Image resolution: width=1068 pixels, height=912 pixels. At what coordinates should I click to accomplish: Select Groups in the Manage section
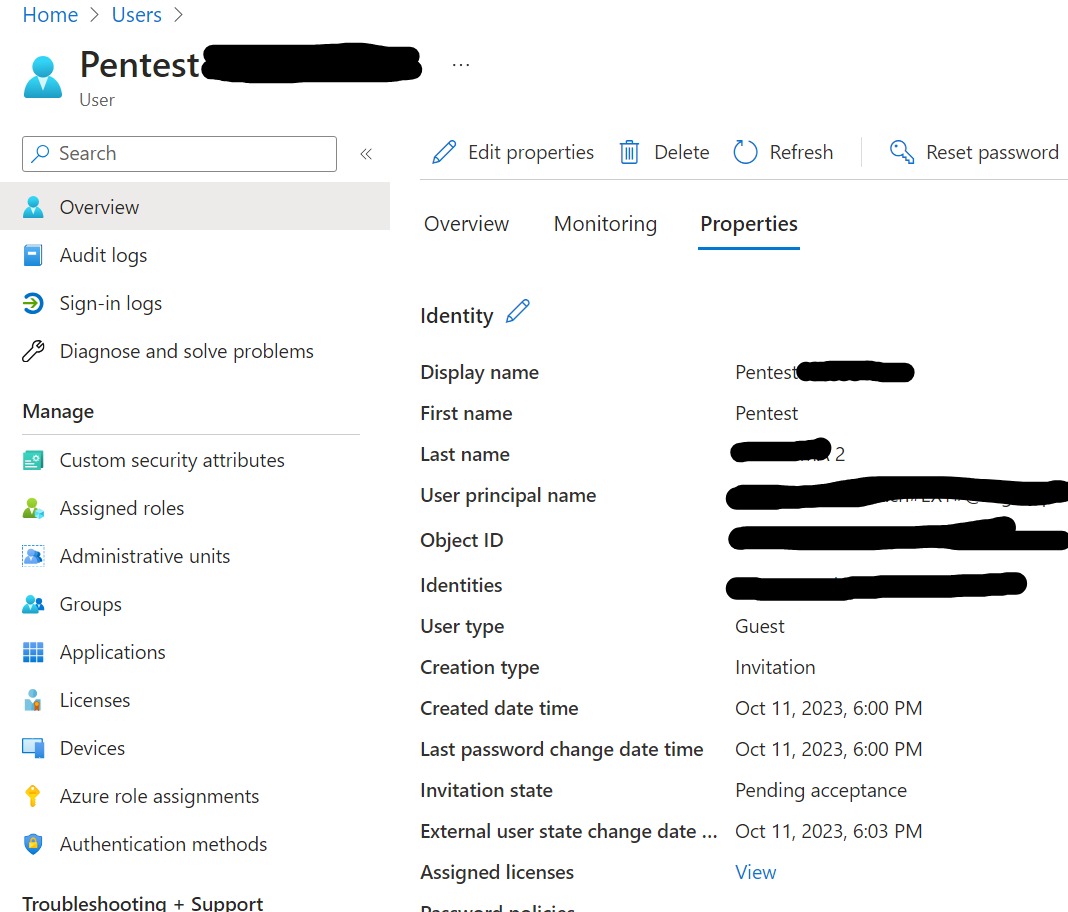[91, 604]
